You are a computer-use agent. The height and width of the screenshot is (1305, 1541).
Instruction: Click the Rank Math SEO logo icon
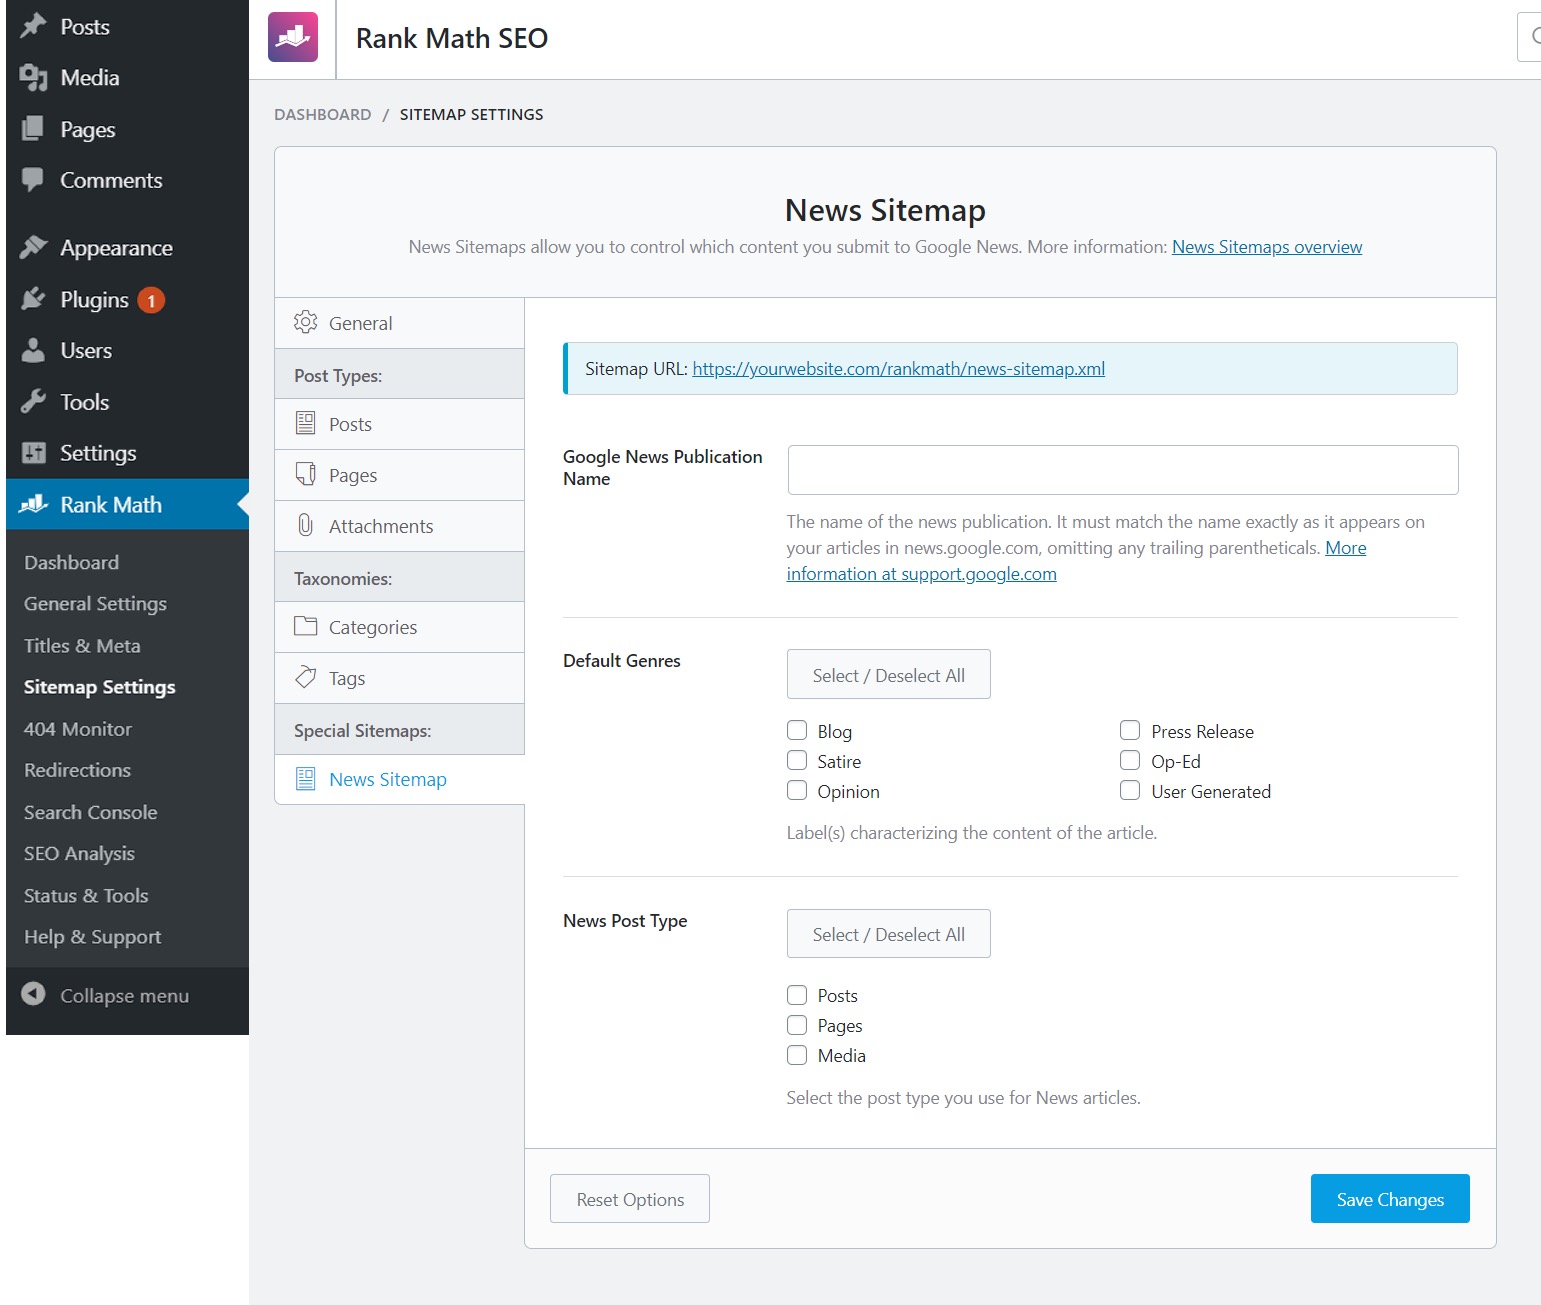click(293, 38)
